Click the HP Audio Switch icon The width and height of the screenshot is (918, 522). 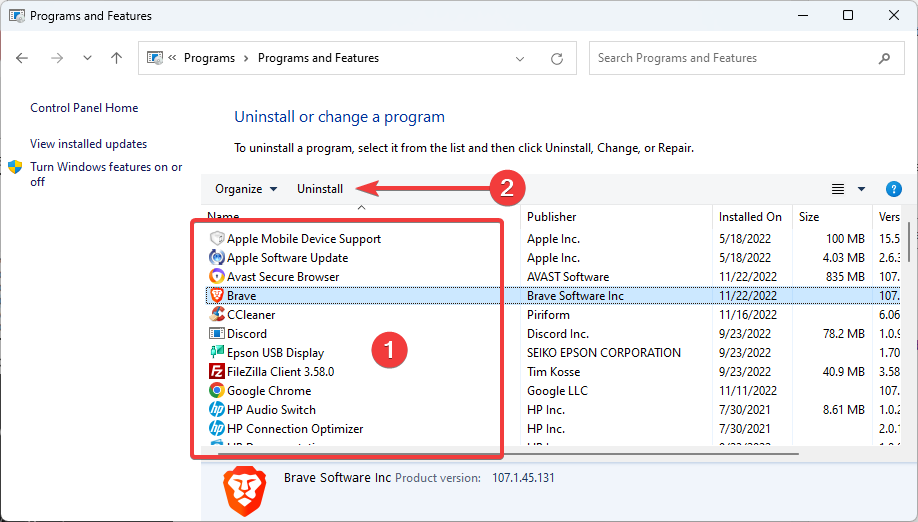pos(217,410)
